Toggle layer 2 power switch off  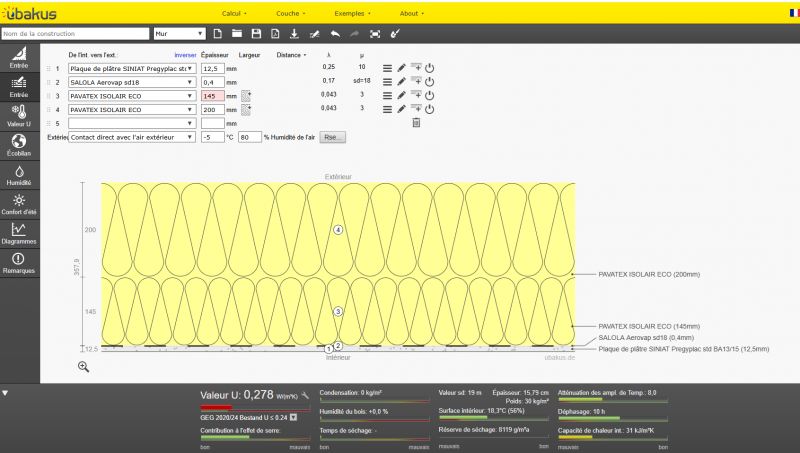point(431,82)
